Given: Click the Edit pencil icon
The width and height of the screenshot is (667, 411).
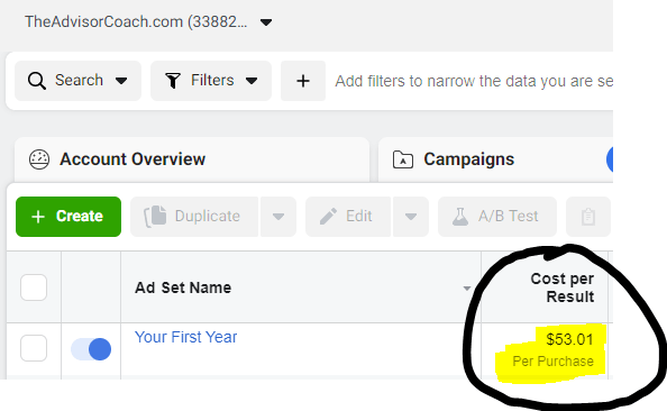Looking at the screenshot, I should [x=328, y=216].
